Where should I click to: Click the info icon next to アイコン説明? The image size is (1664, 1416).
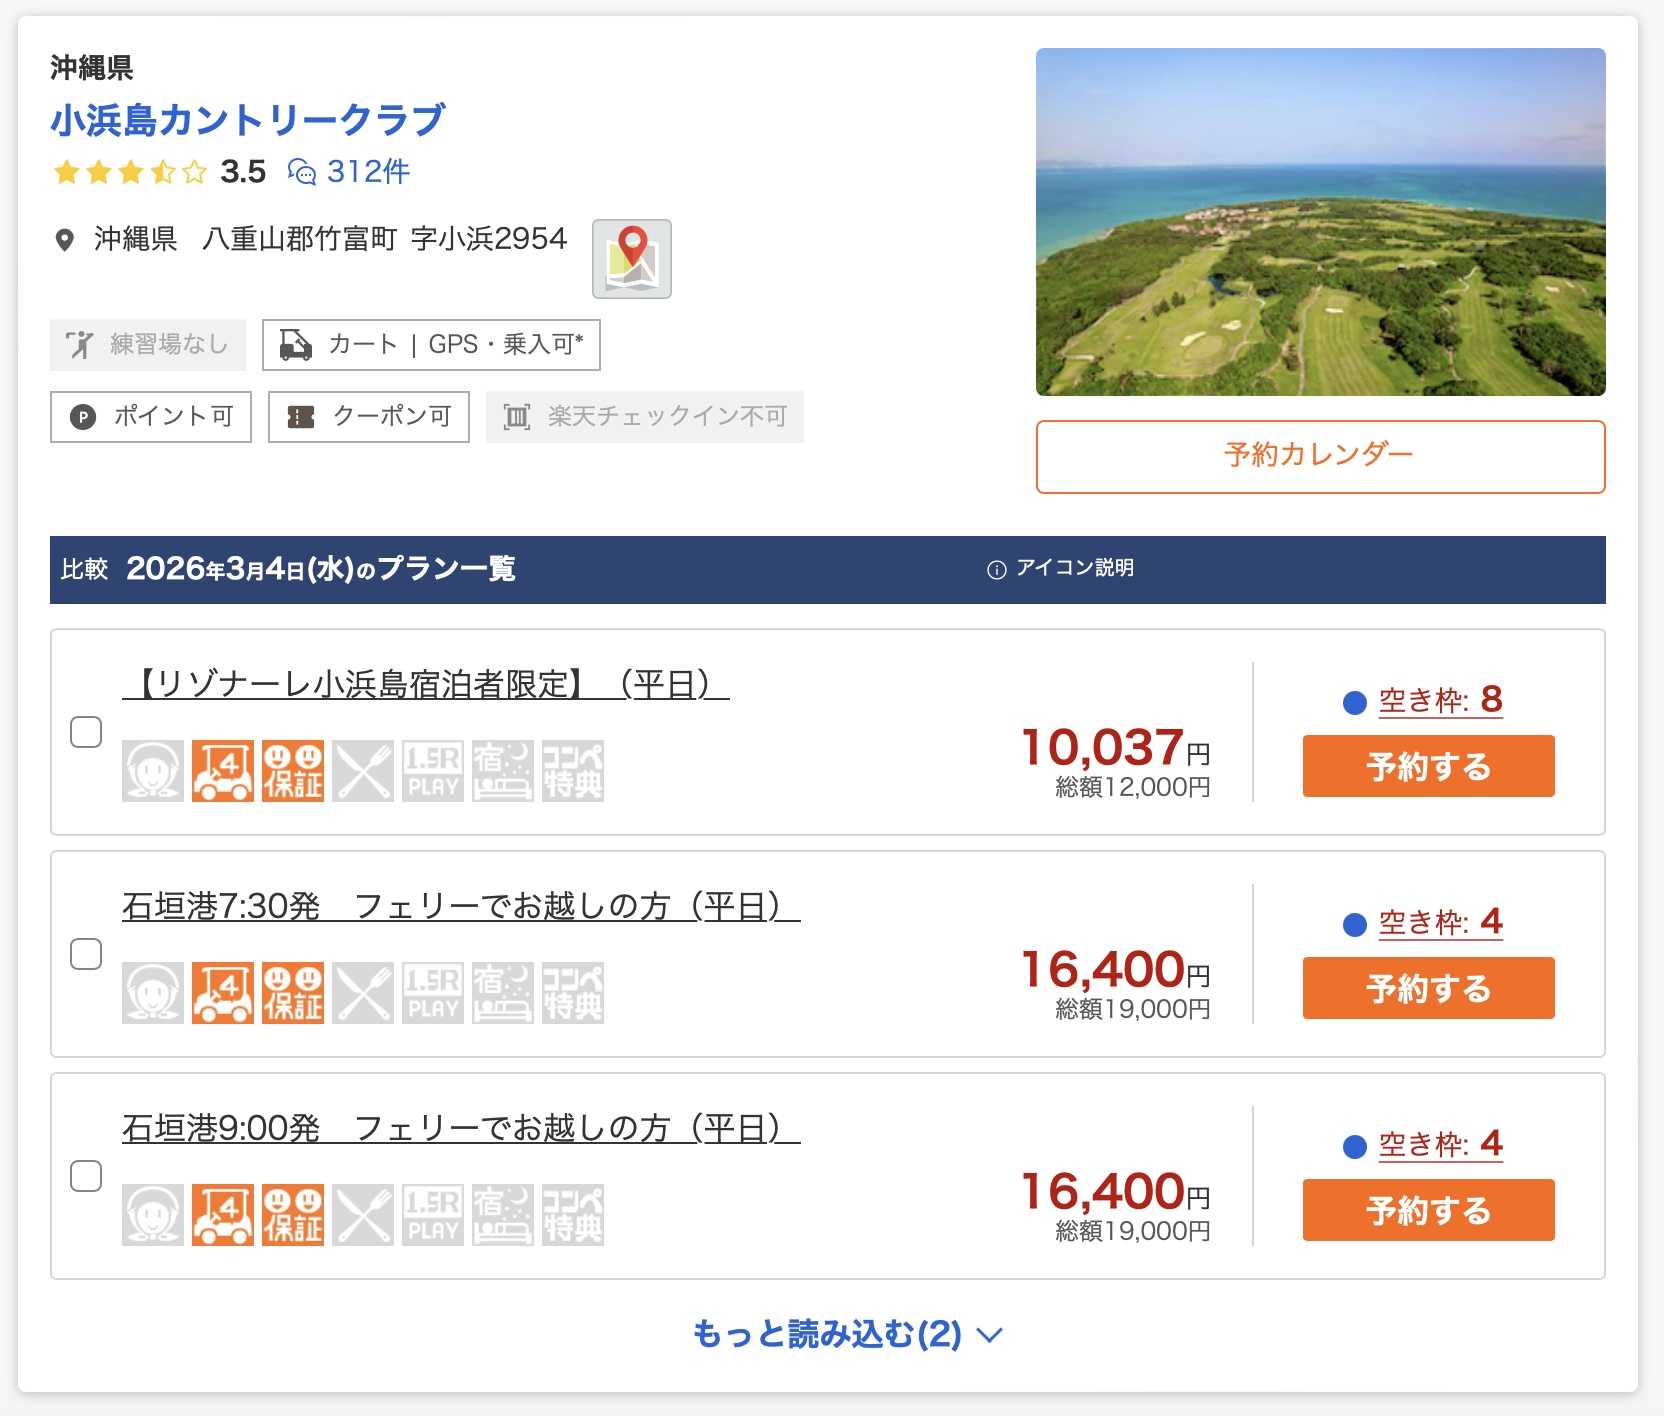[x=996, y=570]
